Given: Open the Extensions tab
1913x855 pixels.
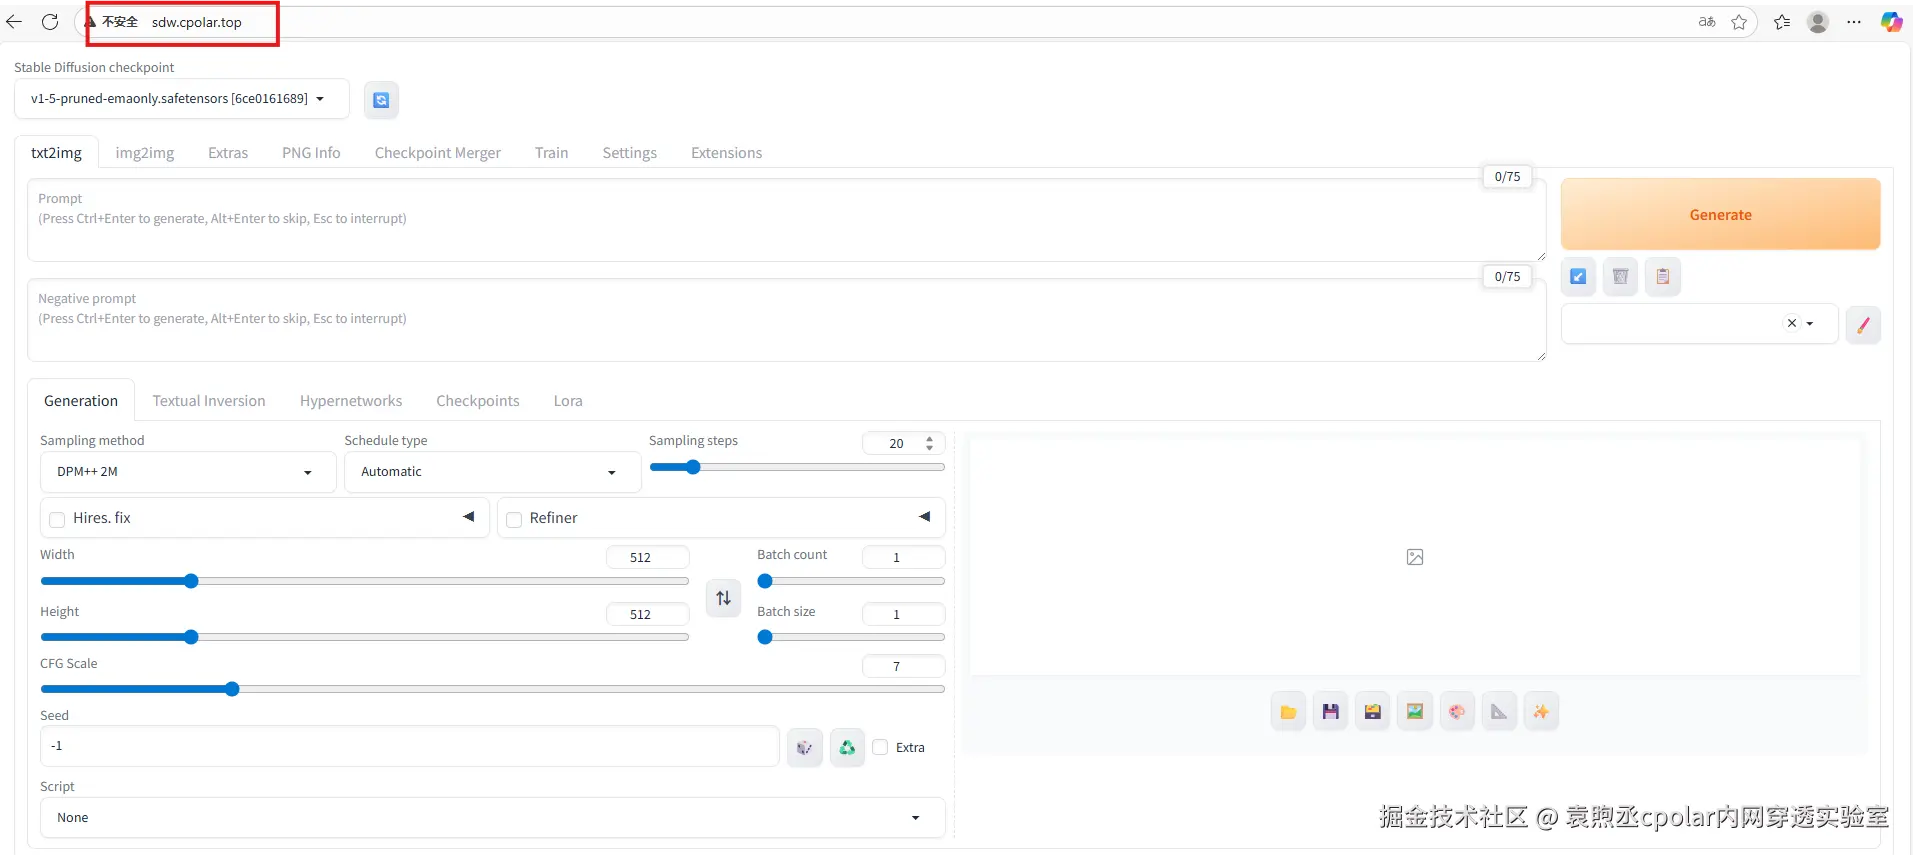Looking at the screenshot, I should (x=727, y=153).
